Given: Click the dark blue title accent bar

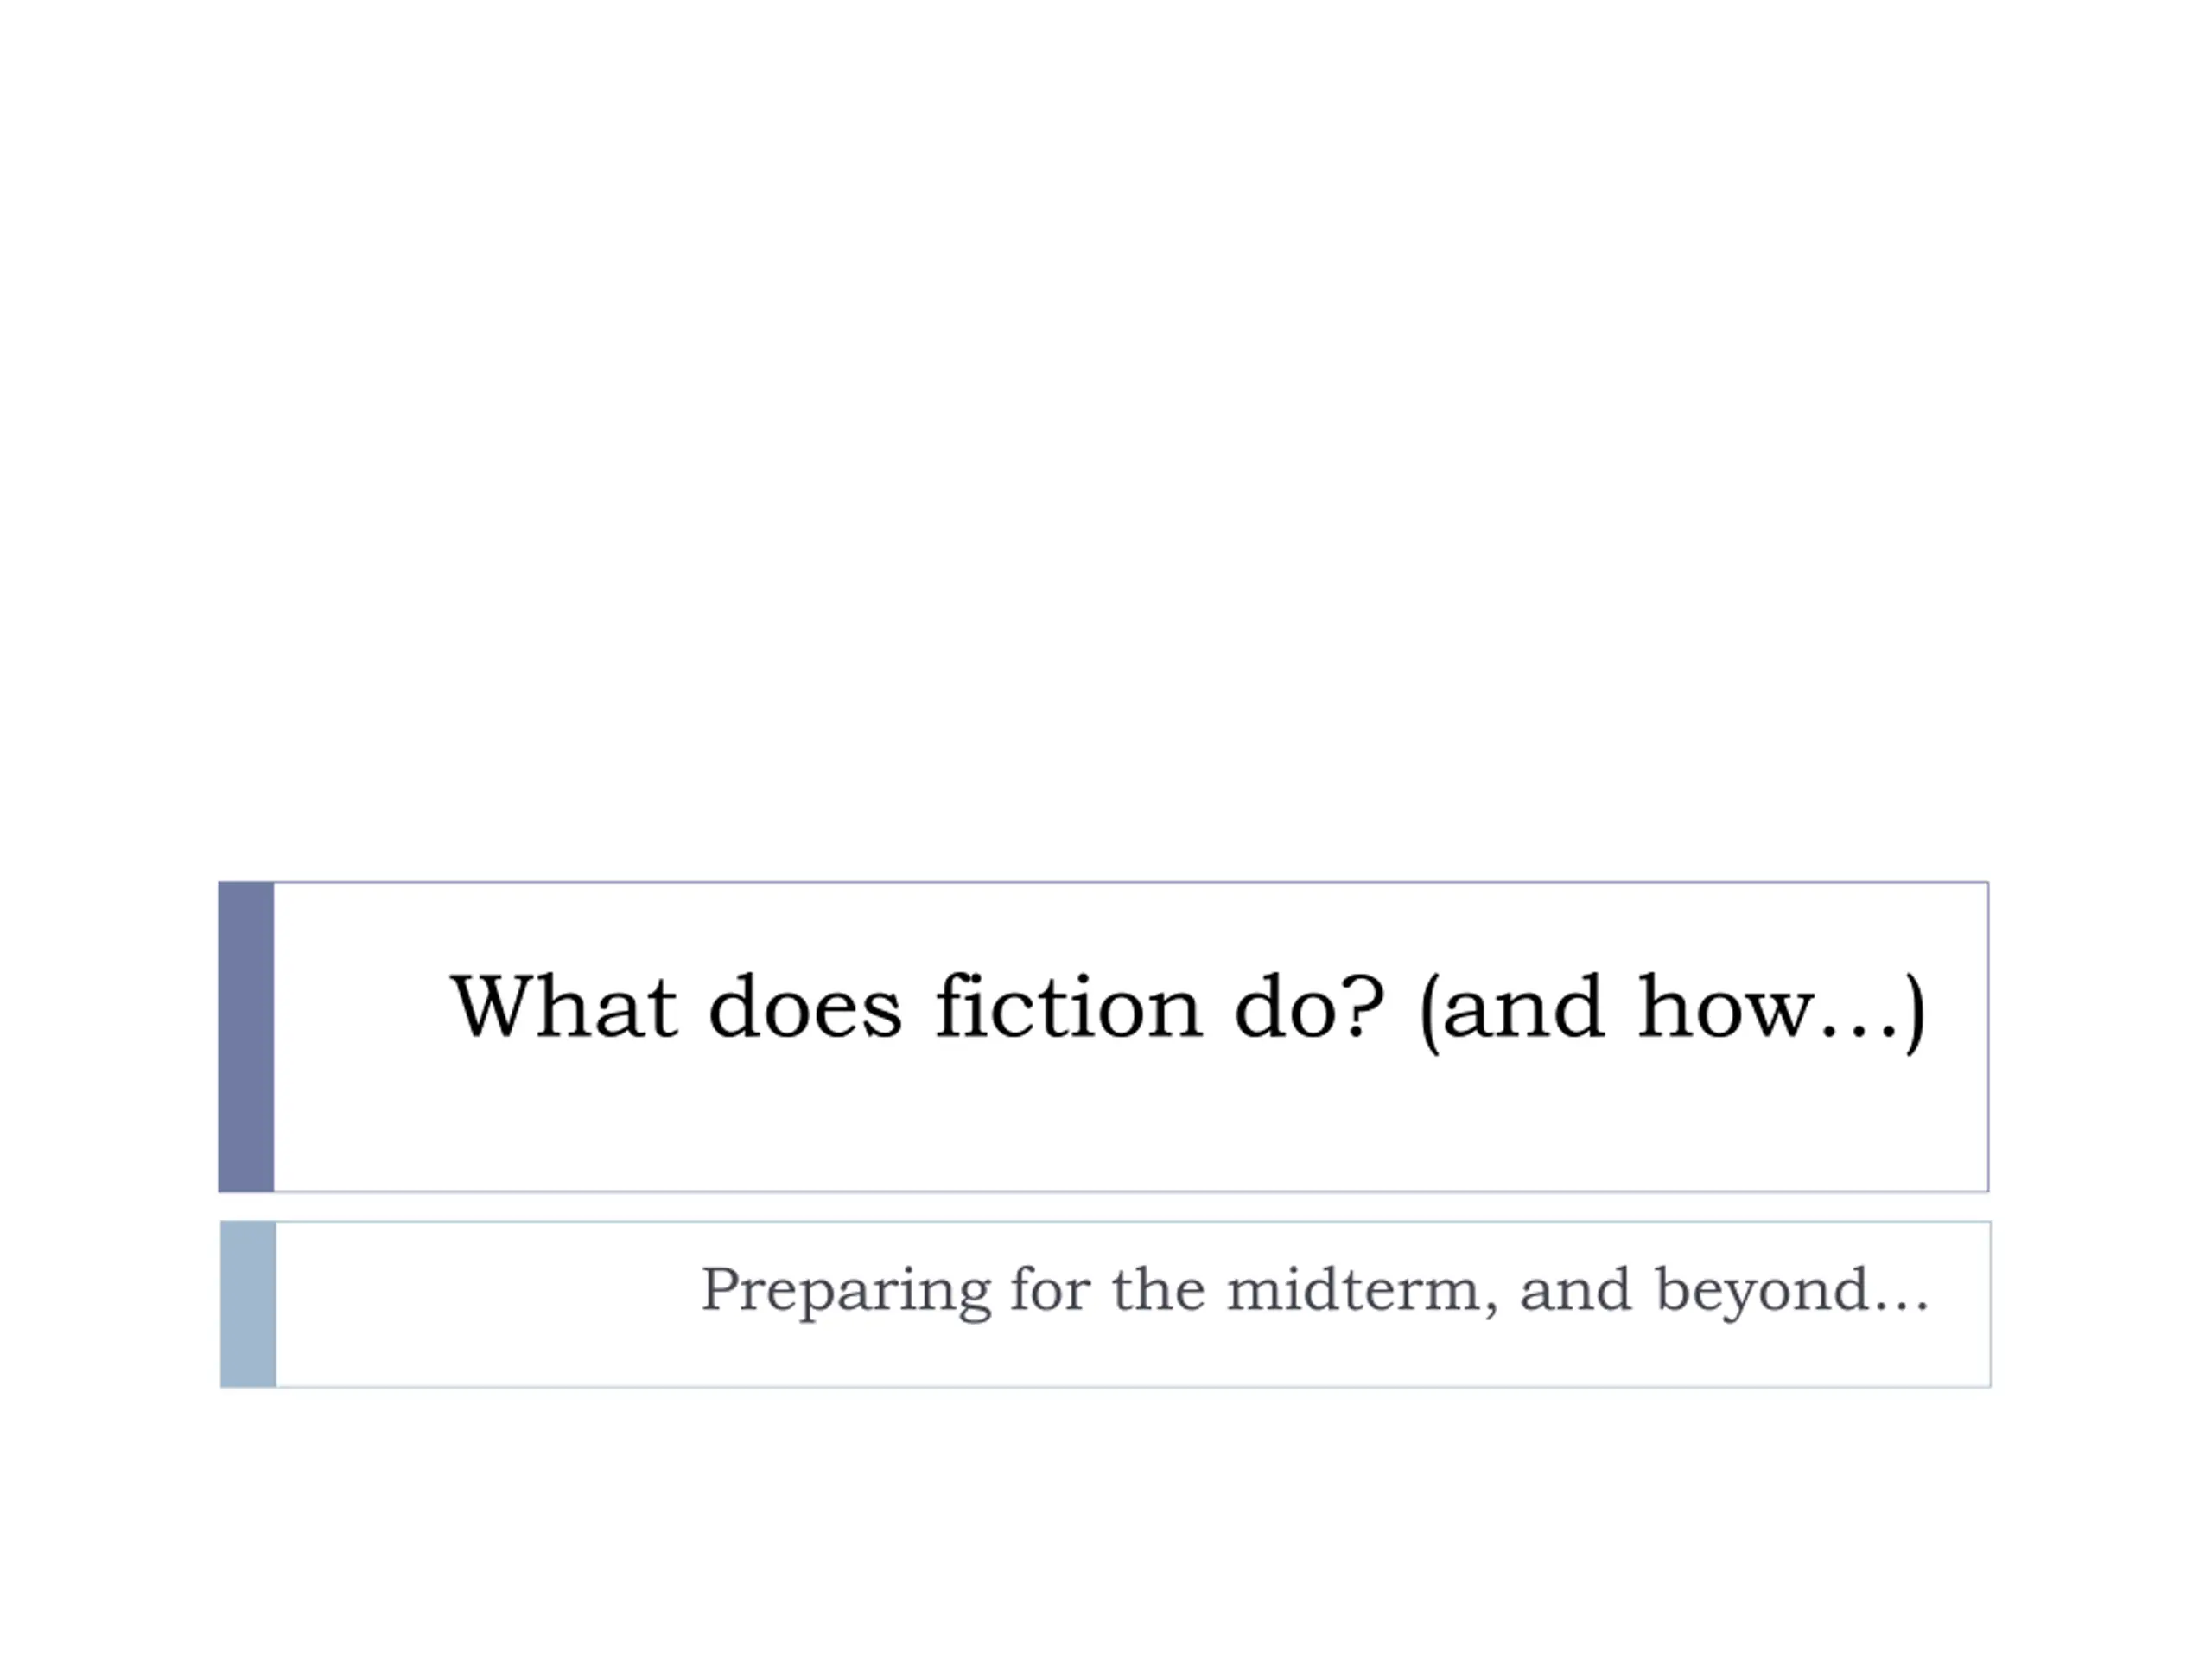Looking at the screenshot, I should [x=246, y=1037].
